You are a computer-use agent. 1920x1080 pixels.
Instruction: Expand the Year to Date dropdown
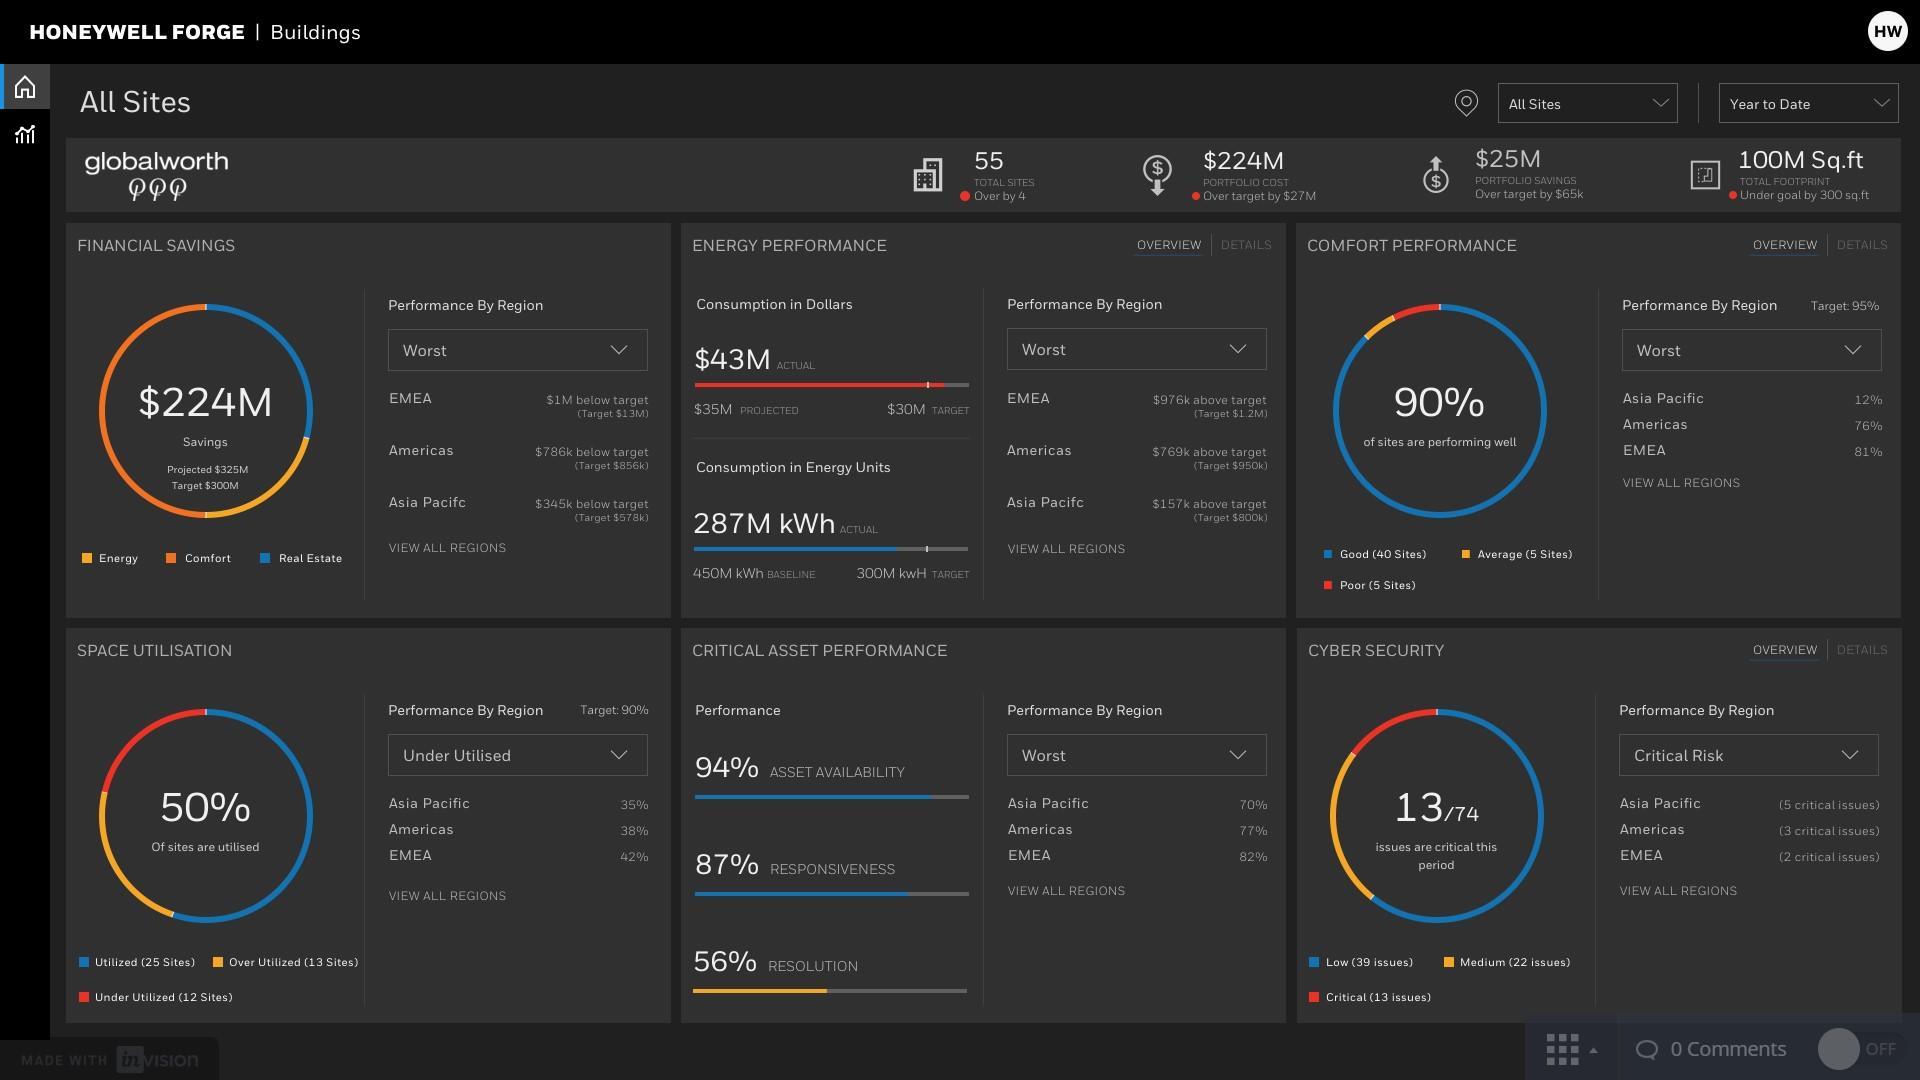point(1807,104)
